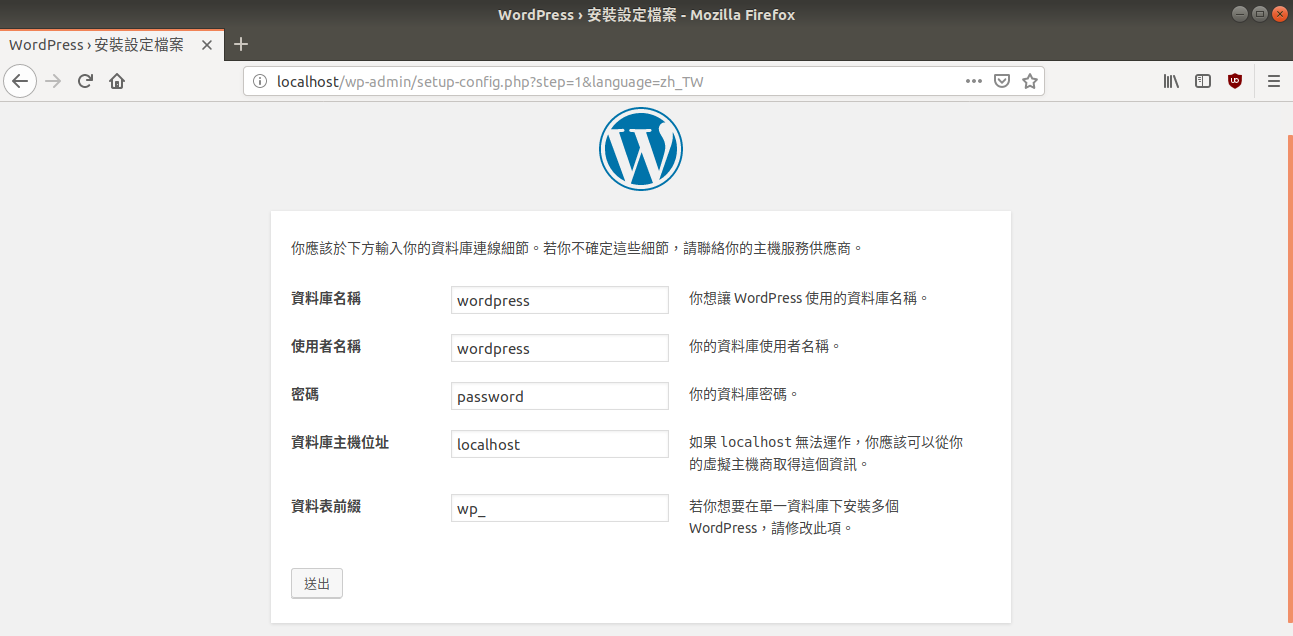Viewport: 1293px width, 636px height.
Task: Submit the form with 送出 button
Action: point(317,584)
